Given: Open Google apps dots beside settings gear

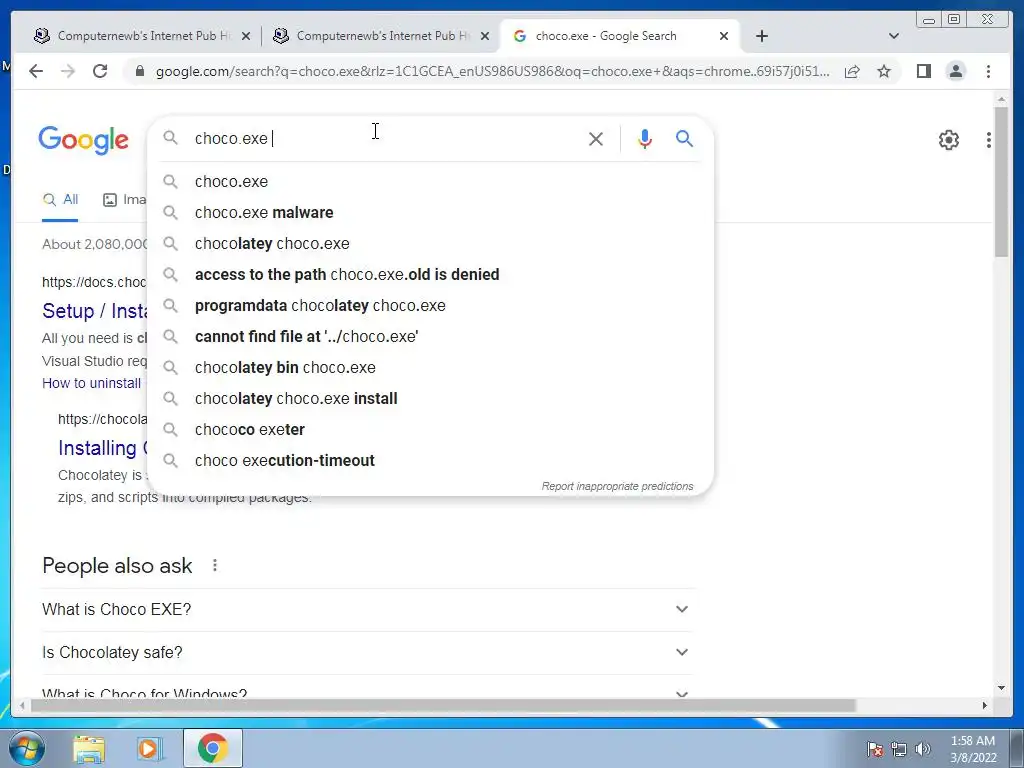Looking at the screenshot, I should click(989, 139).
